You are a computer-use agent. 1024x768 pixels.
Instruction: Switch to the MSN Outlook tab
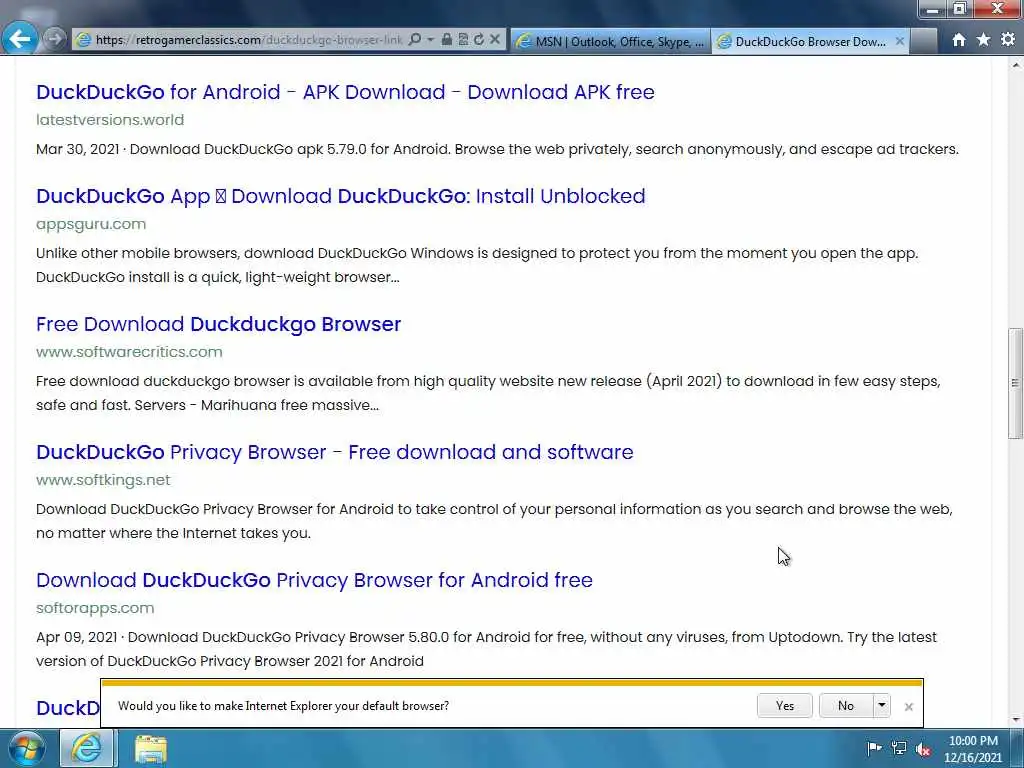(610, 41)
